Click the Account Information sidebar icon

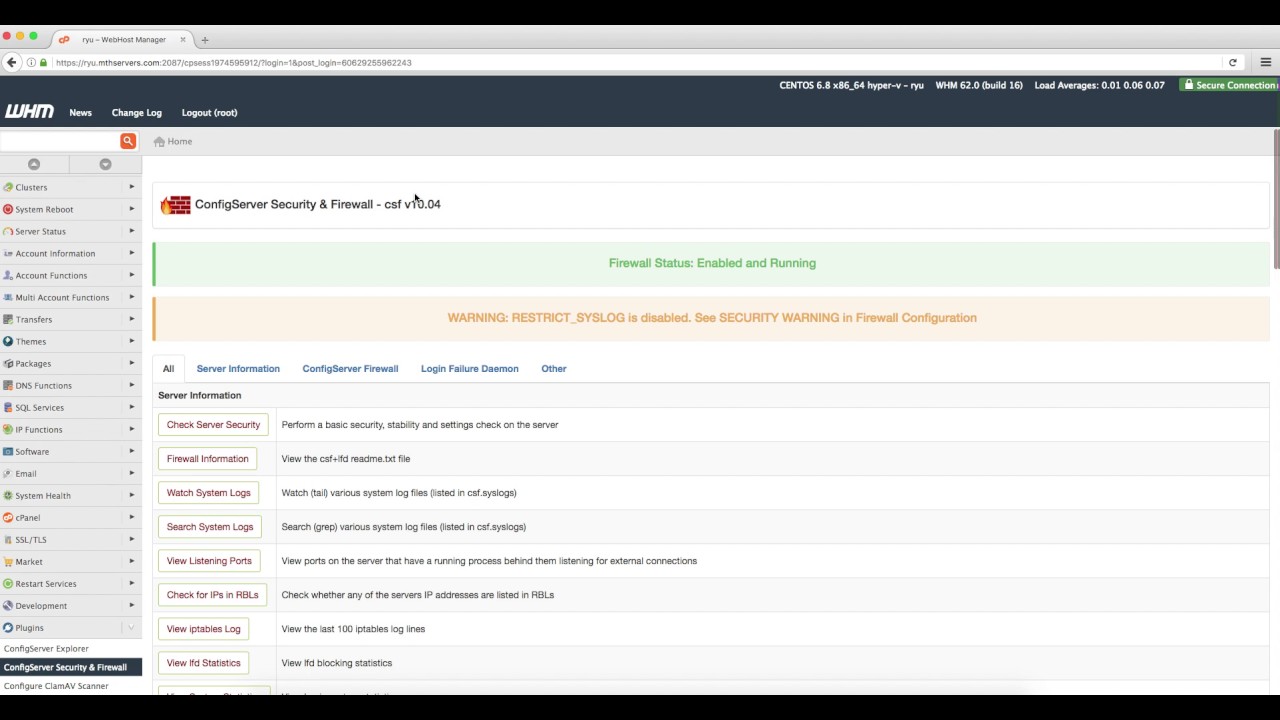(8, 253)
